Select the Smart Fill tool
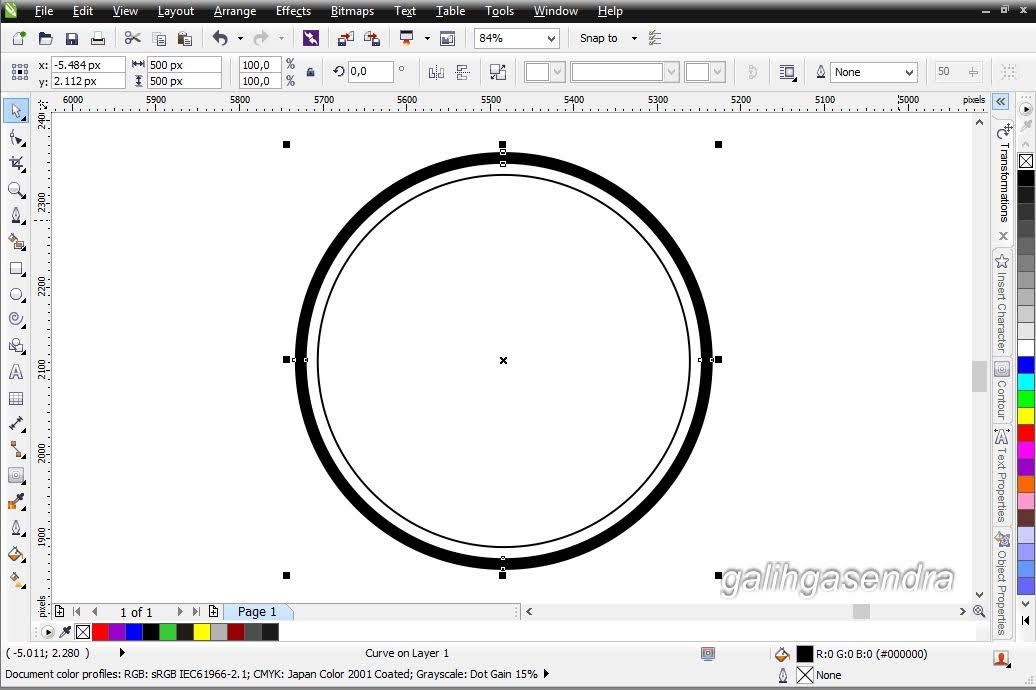 (x=17, y=242)
